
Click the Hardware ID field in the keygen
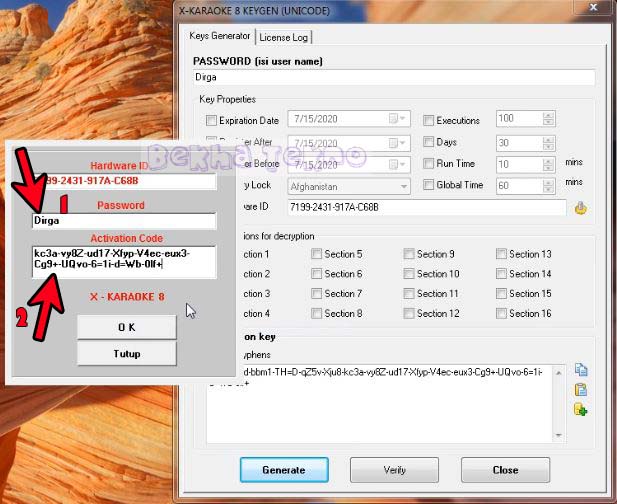(x=427, y=207)
